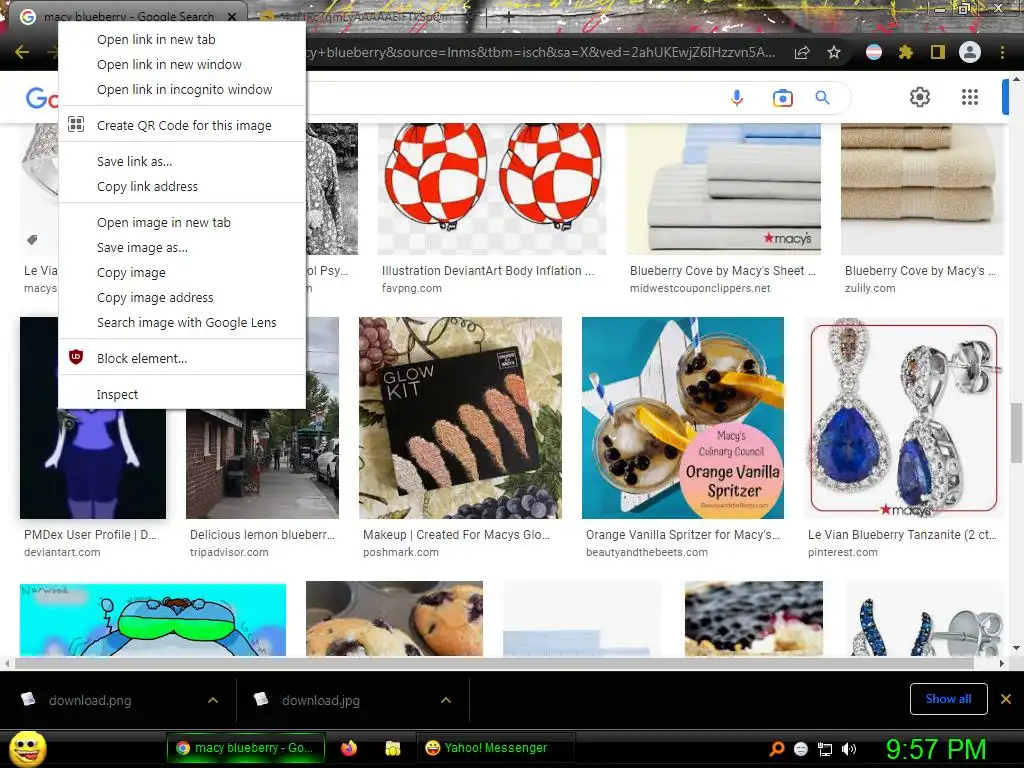Open the Extensions puzzle icon
1024x768 pixels.
(906, 52)
